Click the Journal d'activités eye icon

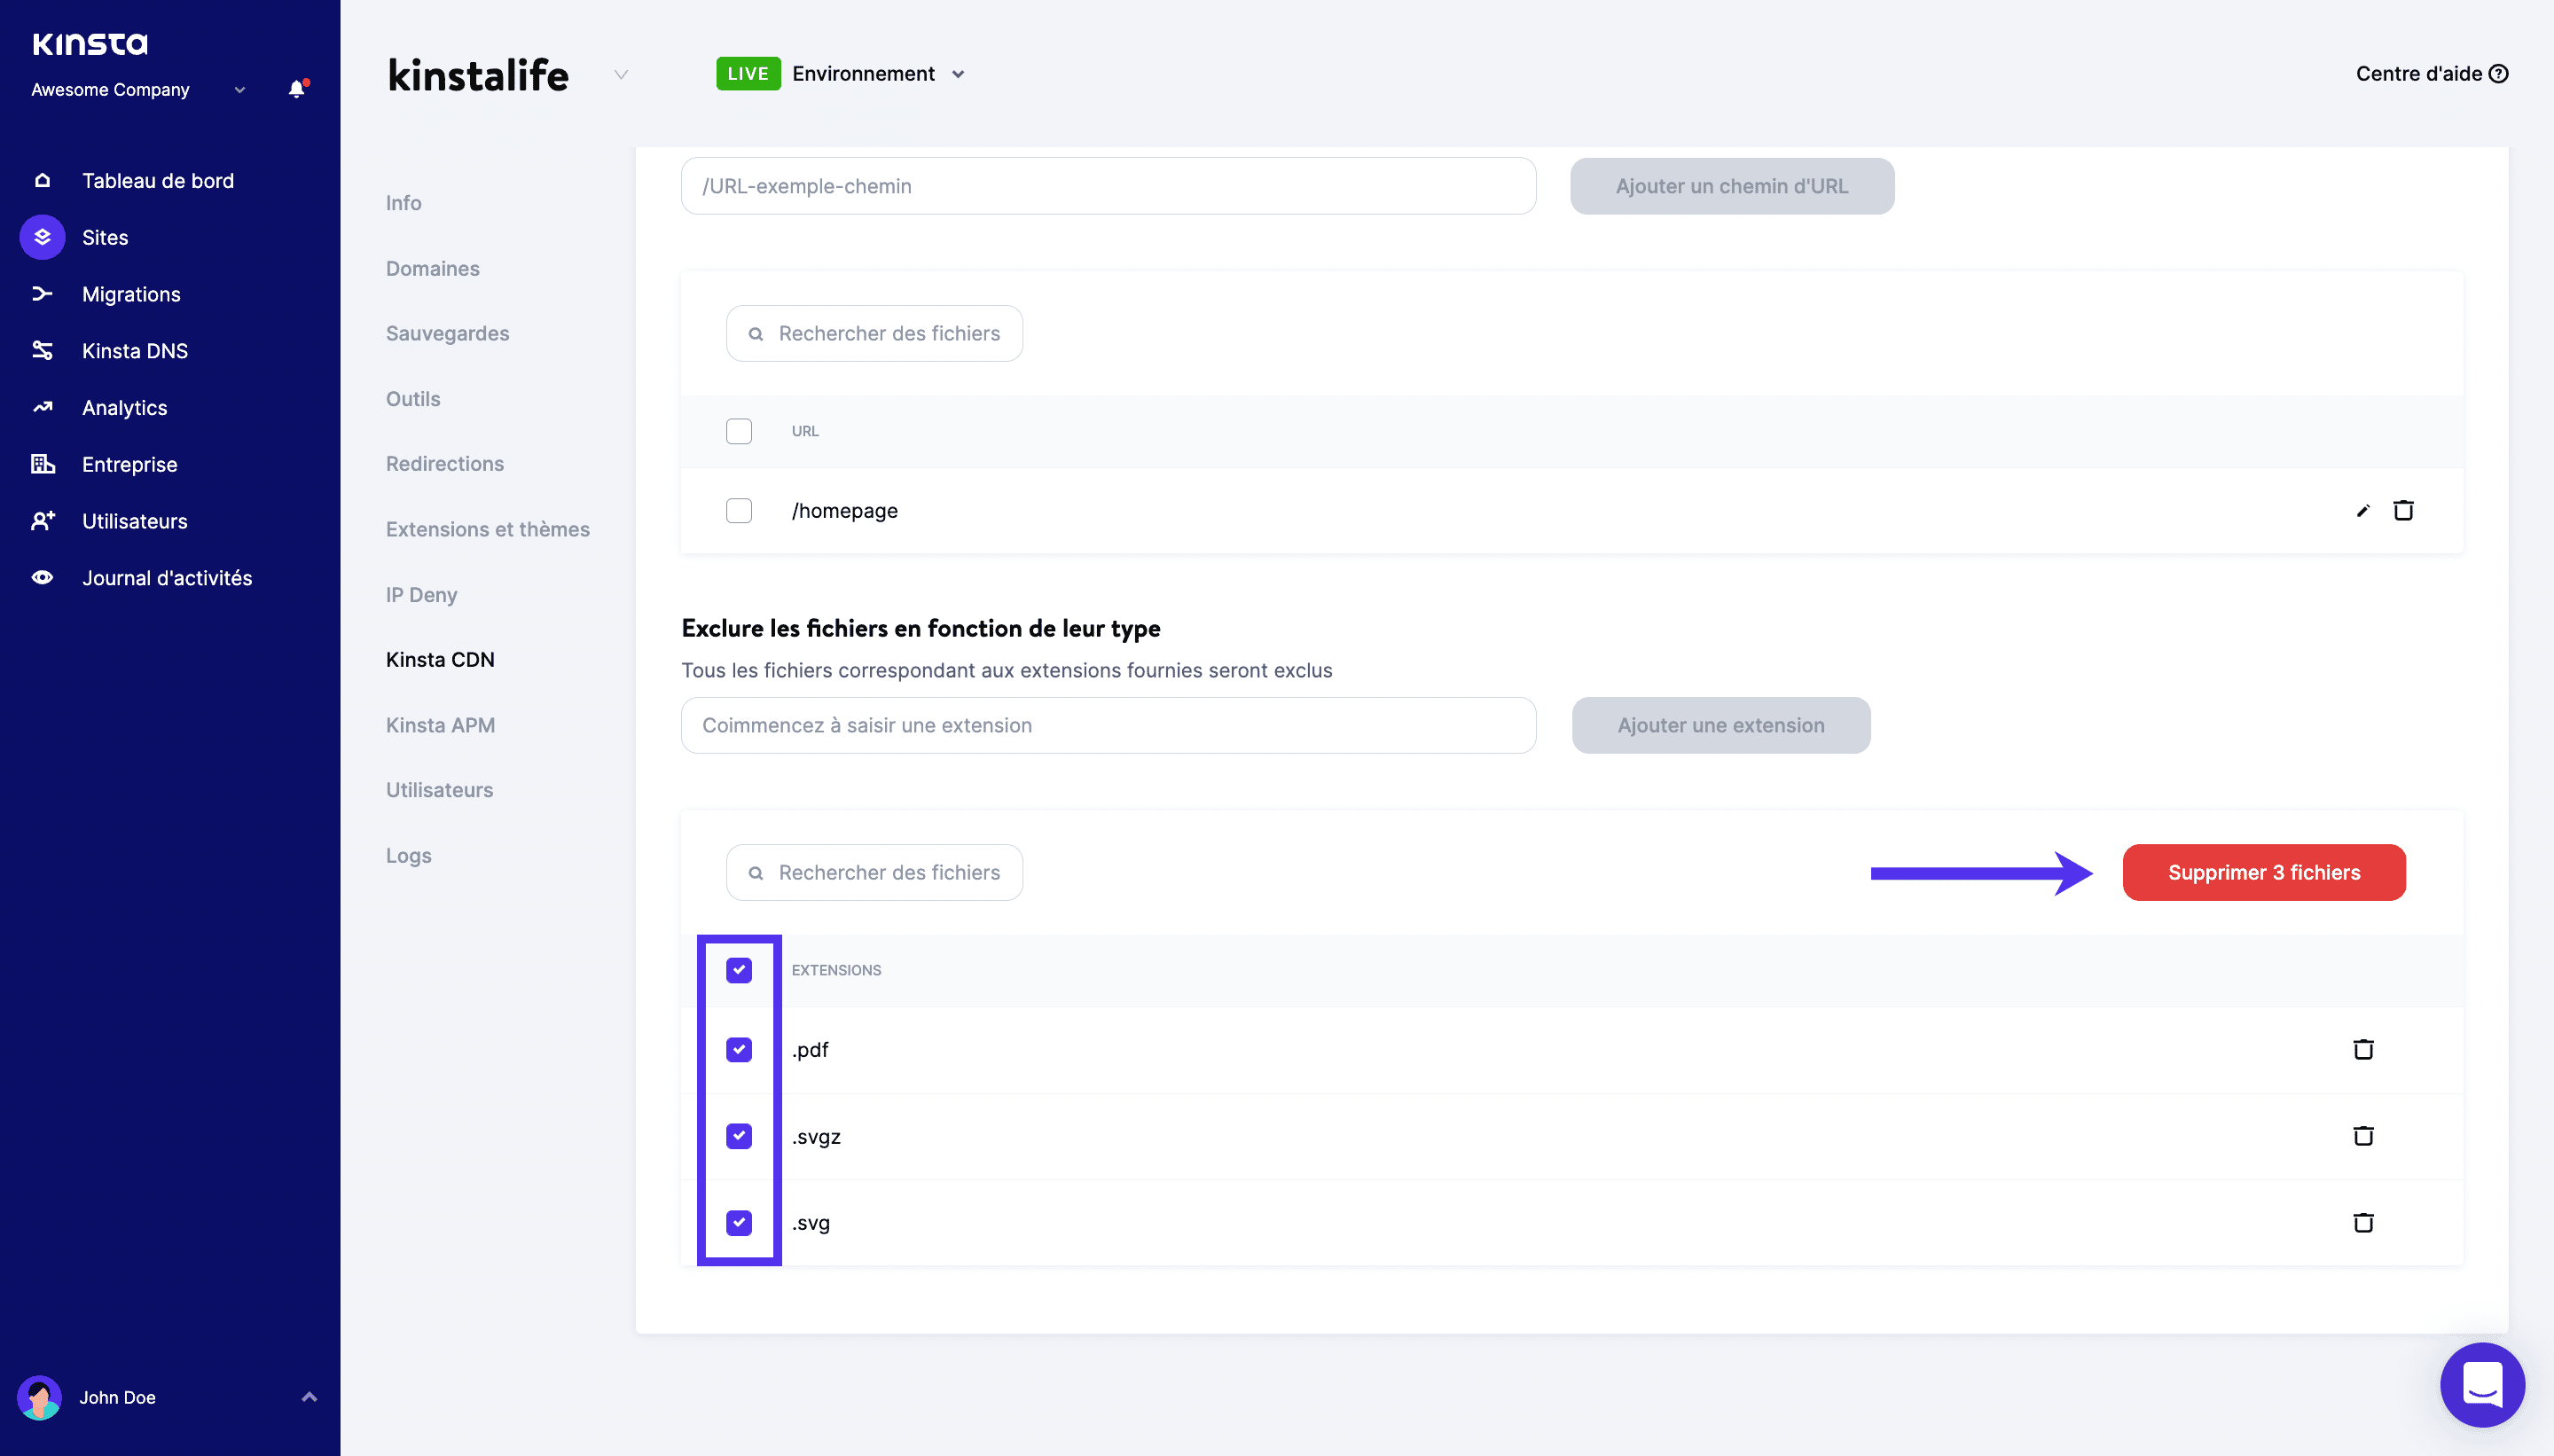click(42, 578)
